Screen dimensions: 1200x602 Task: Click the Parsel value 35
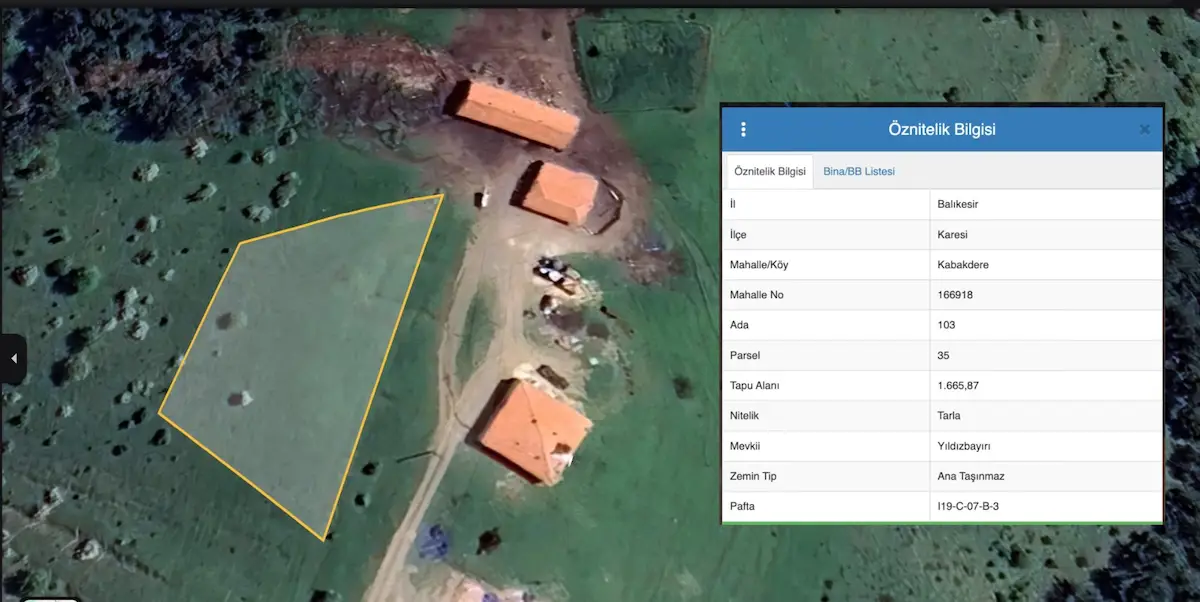pyautogui.click(x=943, y=355)
